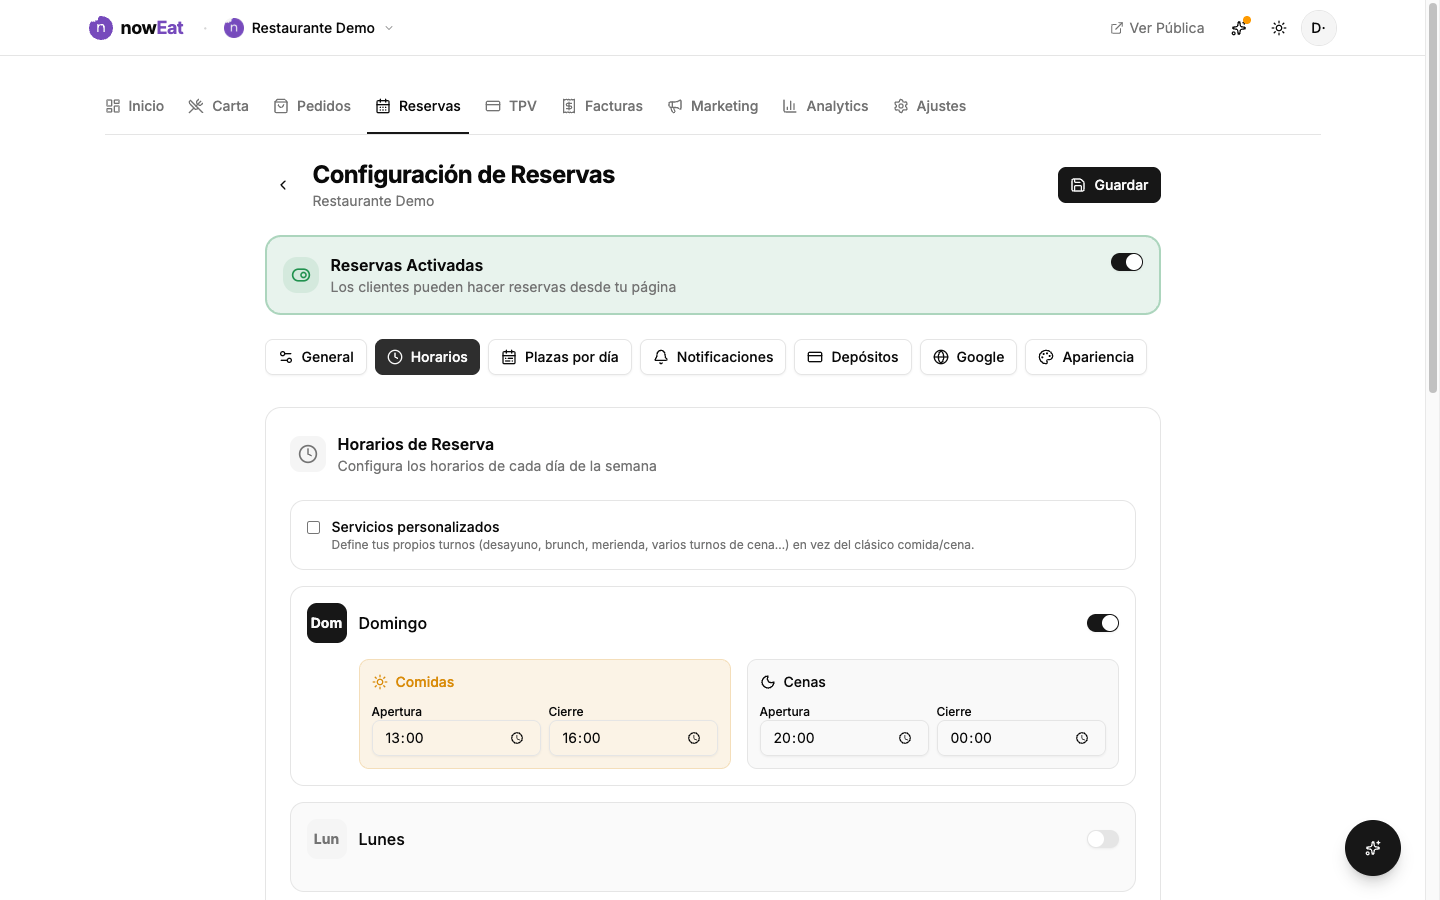Image resolution: width=1440 pixels, height=900 pixels.
Task: Click the Dom day badge
Action: pos(327,623)
